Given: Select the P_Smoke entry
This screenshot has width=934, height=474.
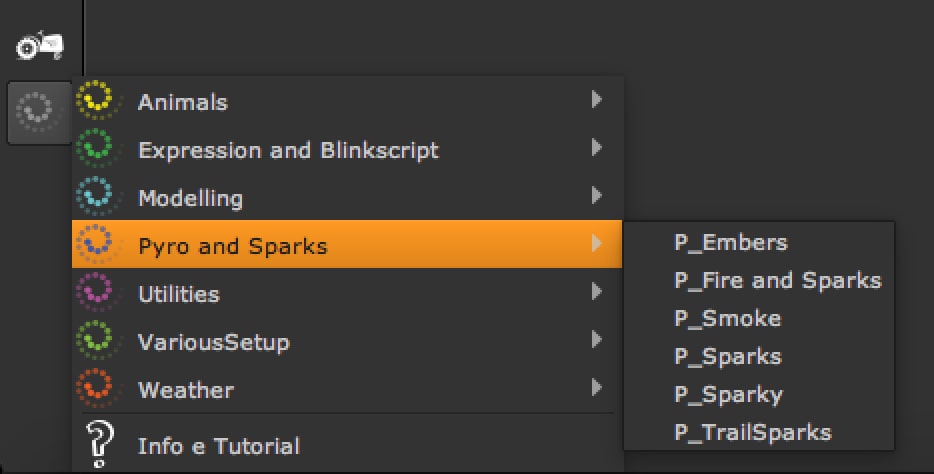Looking at the screenshot, I should tap(727, 319).
